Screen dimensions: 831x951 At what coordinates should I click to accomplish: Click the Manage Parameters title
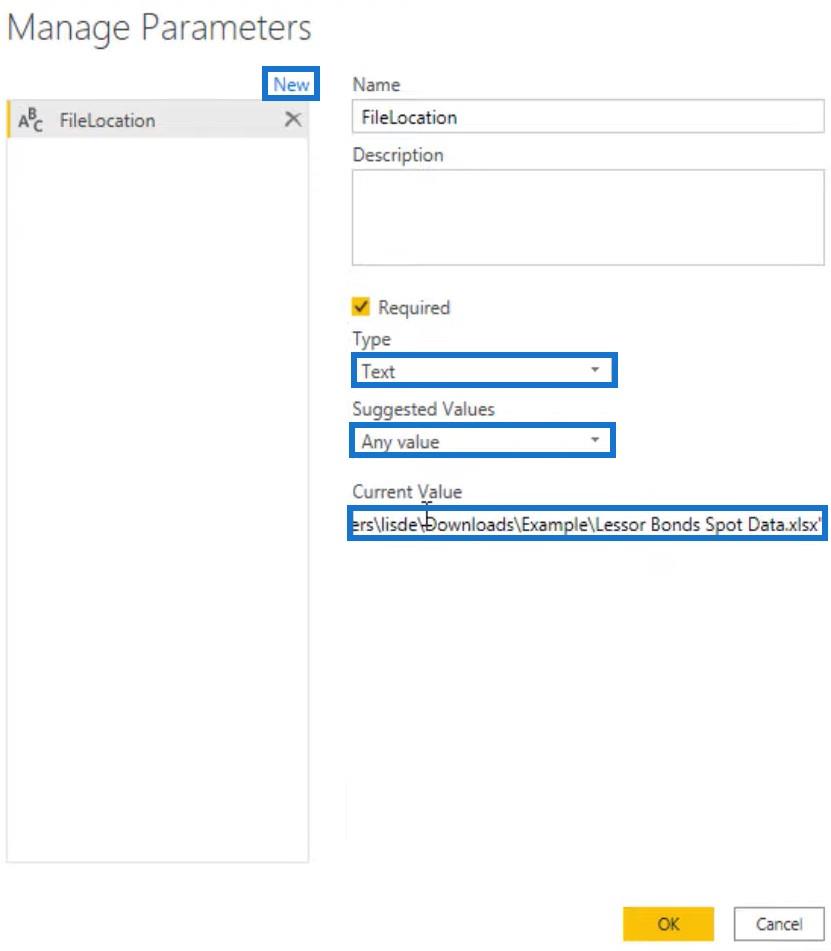point(159,28)
